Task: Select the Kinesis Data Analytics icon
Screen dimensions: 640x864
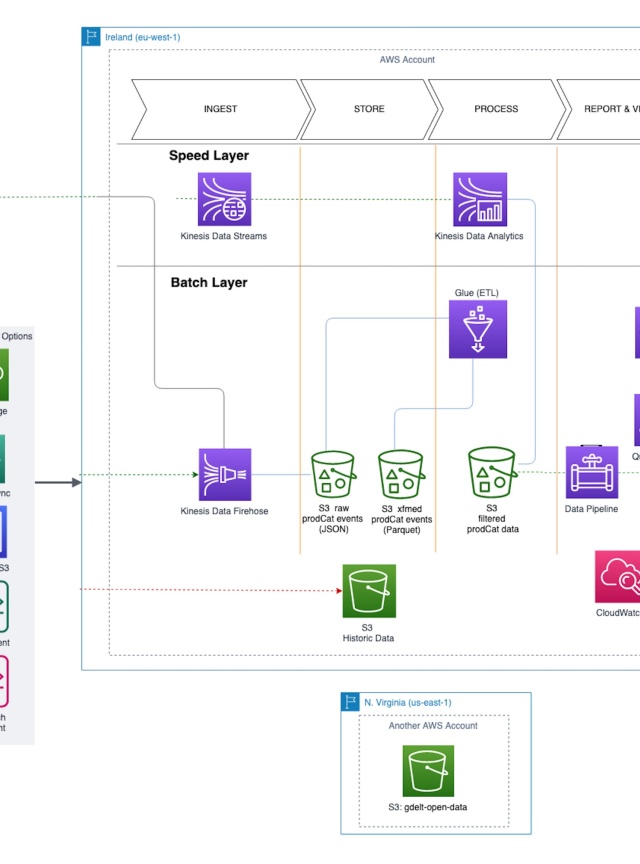Action: [x=480, y=199]
